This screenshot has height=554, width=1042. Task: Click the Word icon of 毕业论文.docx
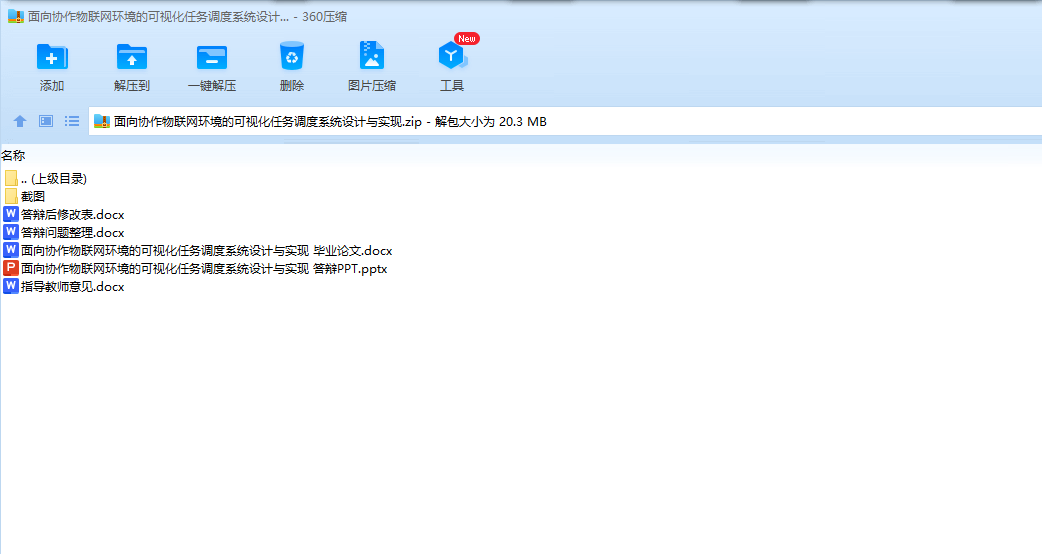pyautogui.click(x=11, y=250)
